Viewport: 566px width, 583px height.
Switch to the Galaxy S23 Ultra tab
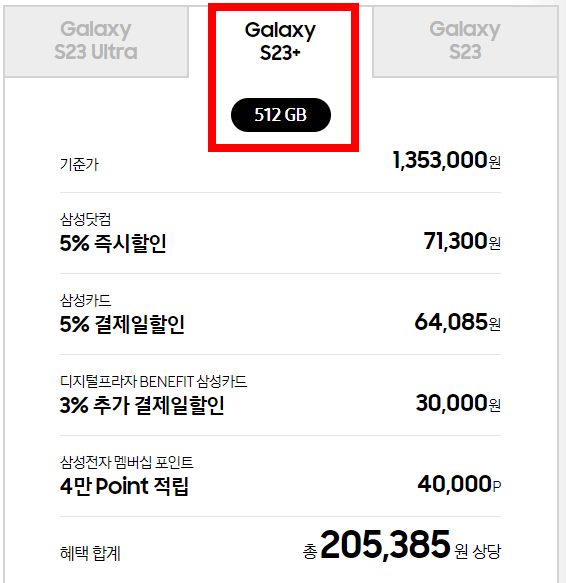96,41
